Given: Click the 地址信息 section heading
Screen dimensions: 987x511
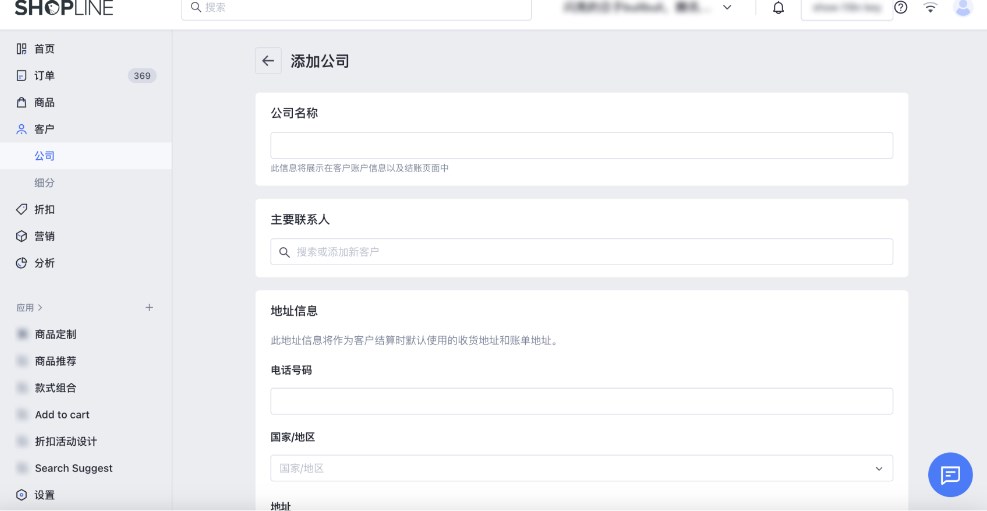Looking at the screenshot, I should click(294, 311).
